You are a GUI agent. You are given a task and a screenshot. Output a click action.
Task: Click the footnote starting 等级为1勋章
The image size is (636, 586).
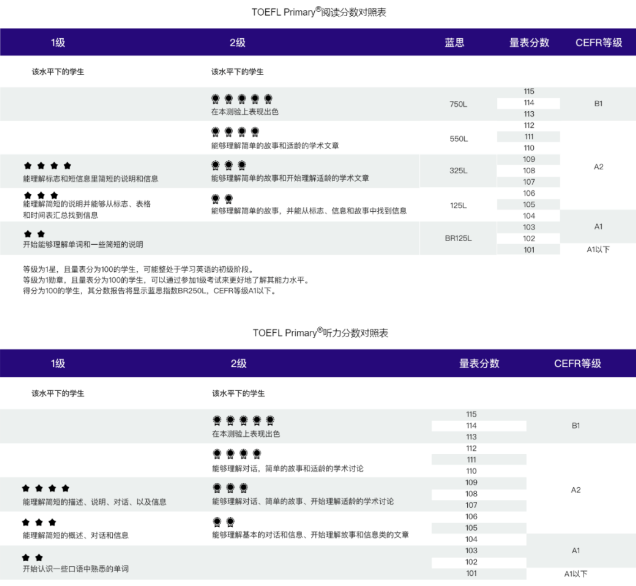[167, 280]
